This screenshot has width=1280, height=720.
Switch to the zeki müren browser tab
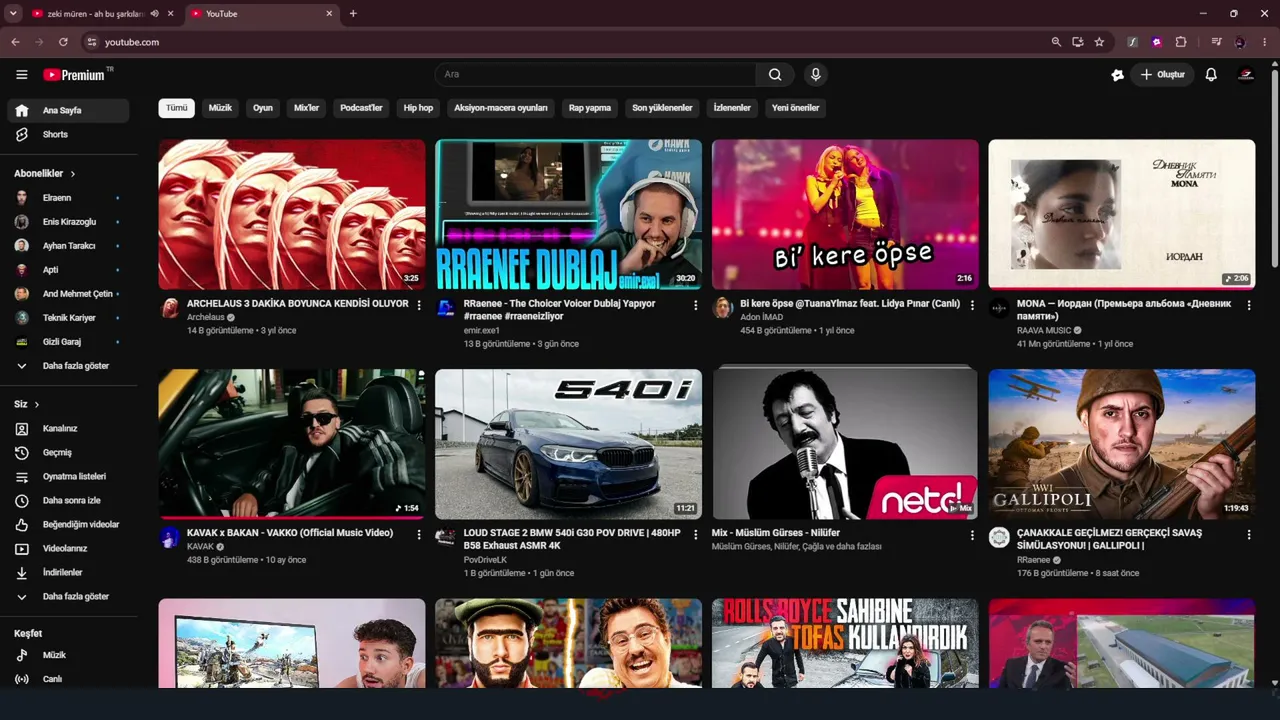click(95, 14)
